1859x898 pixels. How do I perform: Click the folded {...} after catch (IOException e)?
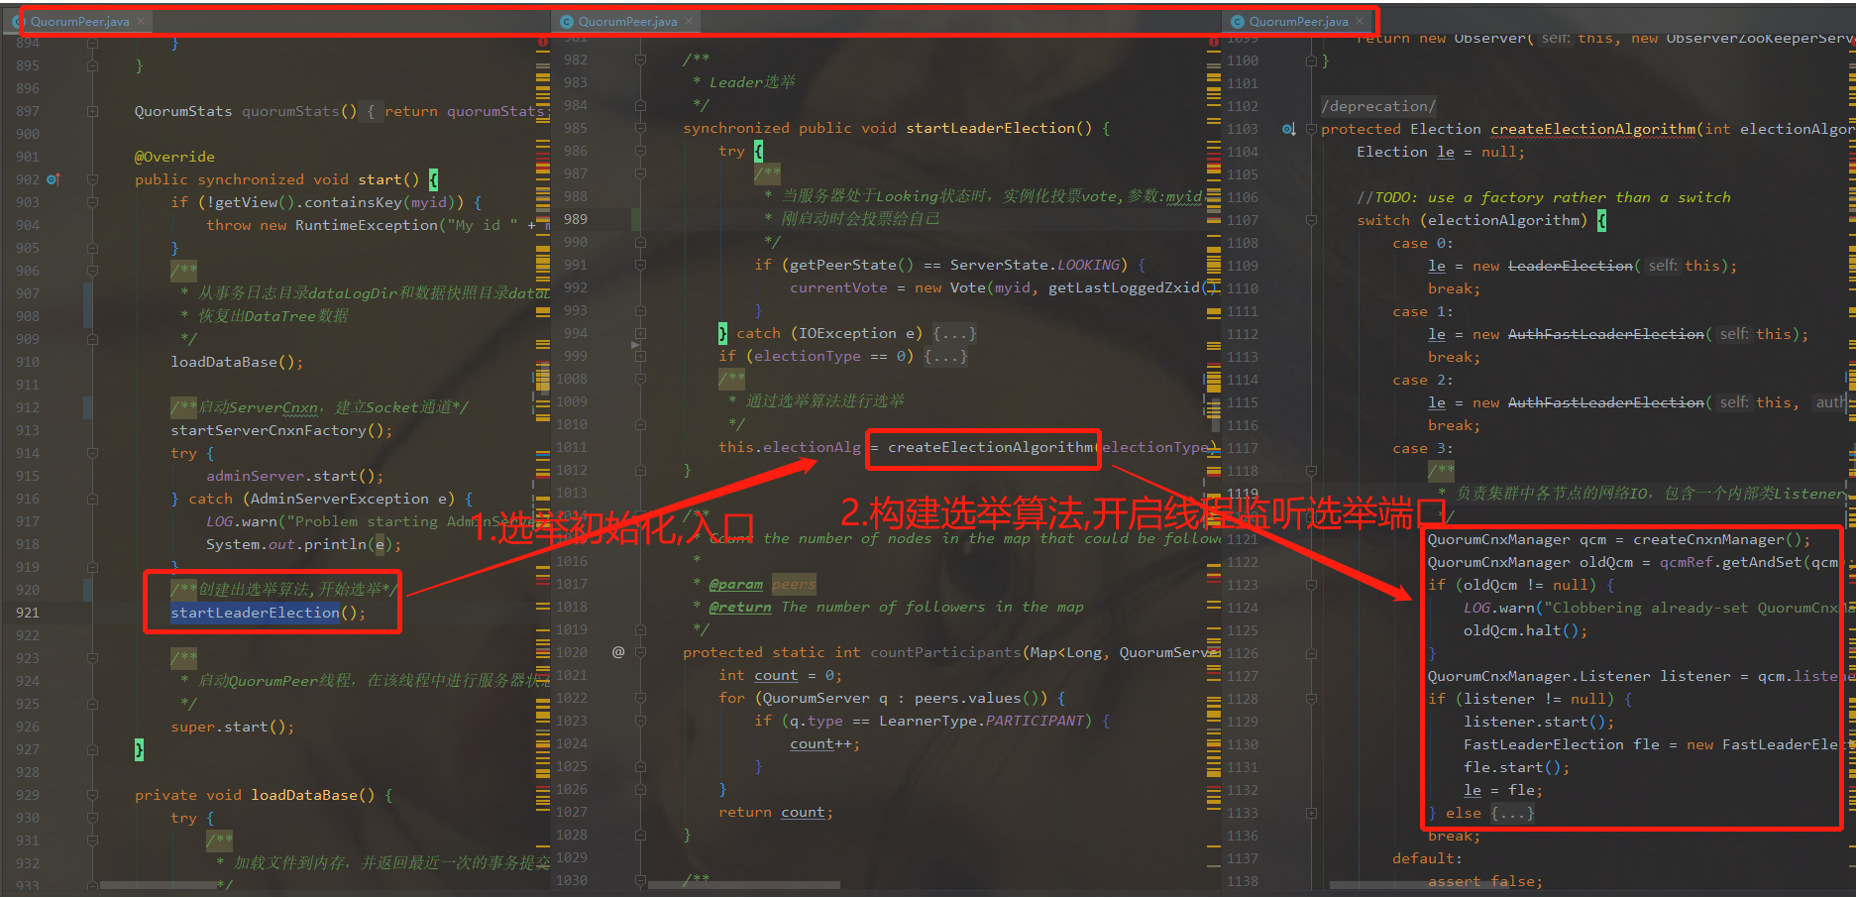click(954, 334)
